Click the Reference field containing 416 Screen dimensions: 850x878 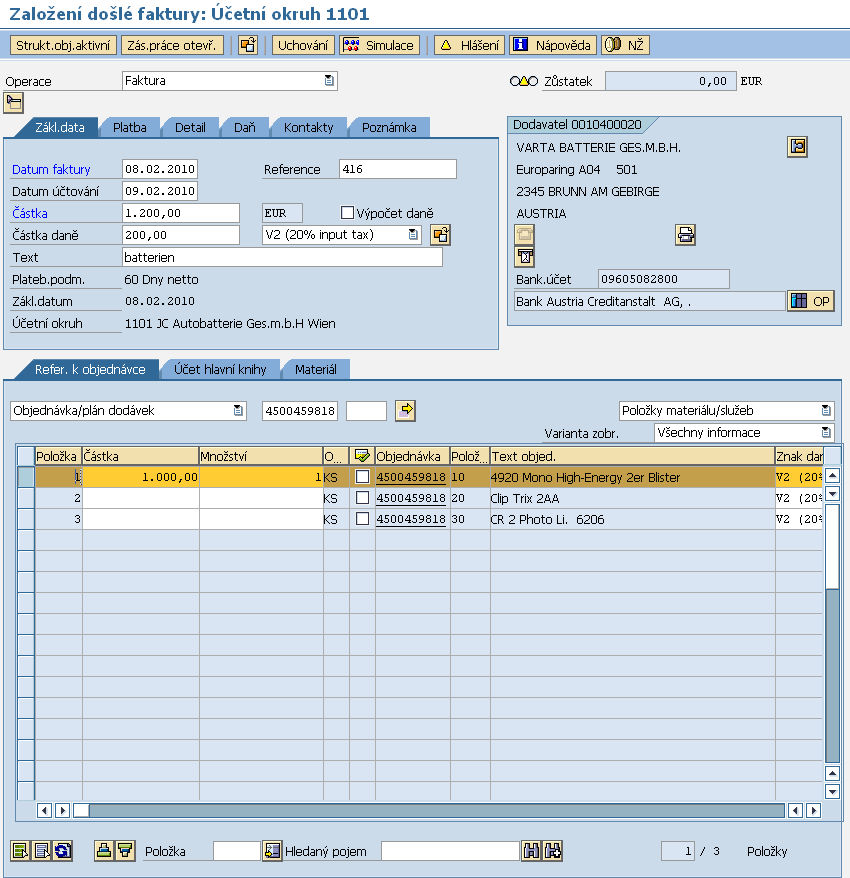[x=398, y=169]
